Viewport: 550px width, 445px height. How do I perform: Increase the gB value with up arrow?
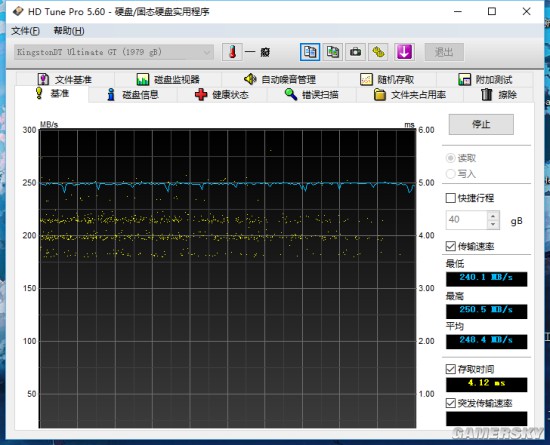493,216
